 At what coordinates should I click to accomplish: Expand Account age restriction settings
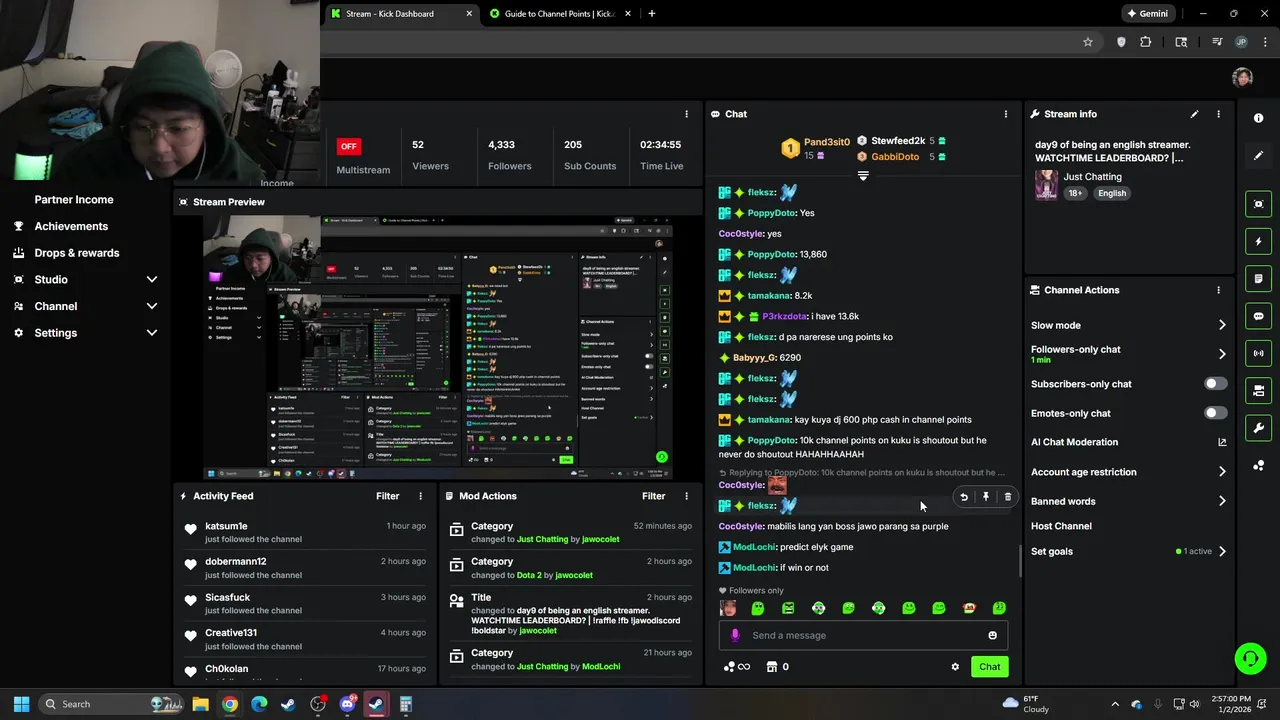pyautogui.click(x=1222, y=472)
